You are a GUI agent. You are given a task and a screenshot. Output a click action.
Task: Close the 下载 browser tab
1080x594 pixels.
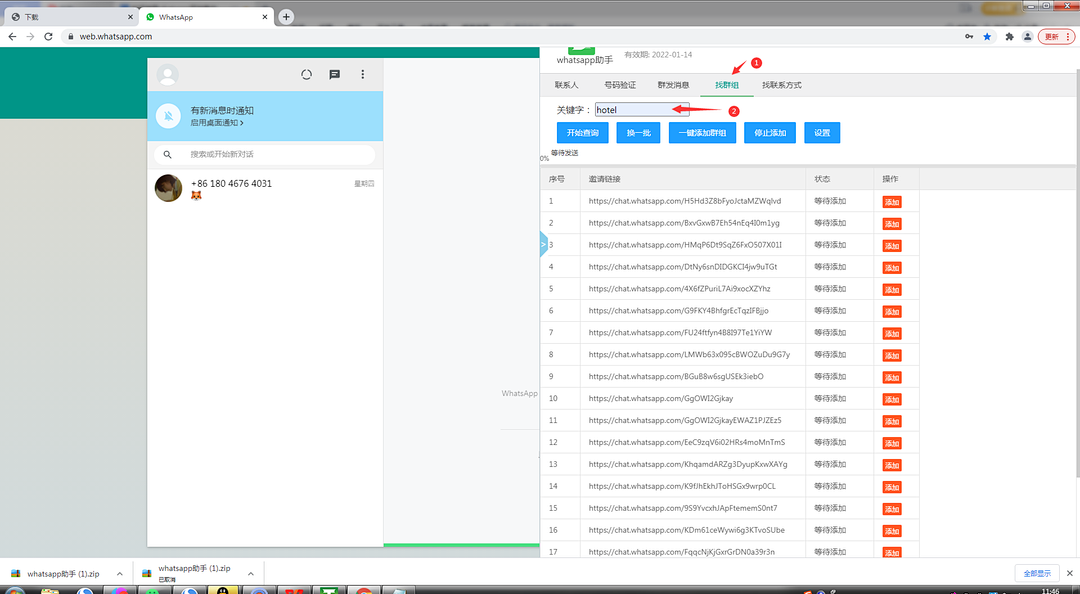(130, 17)
